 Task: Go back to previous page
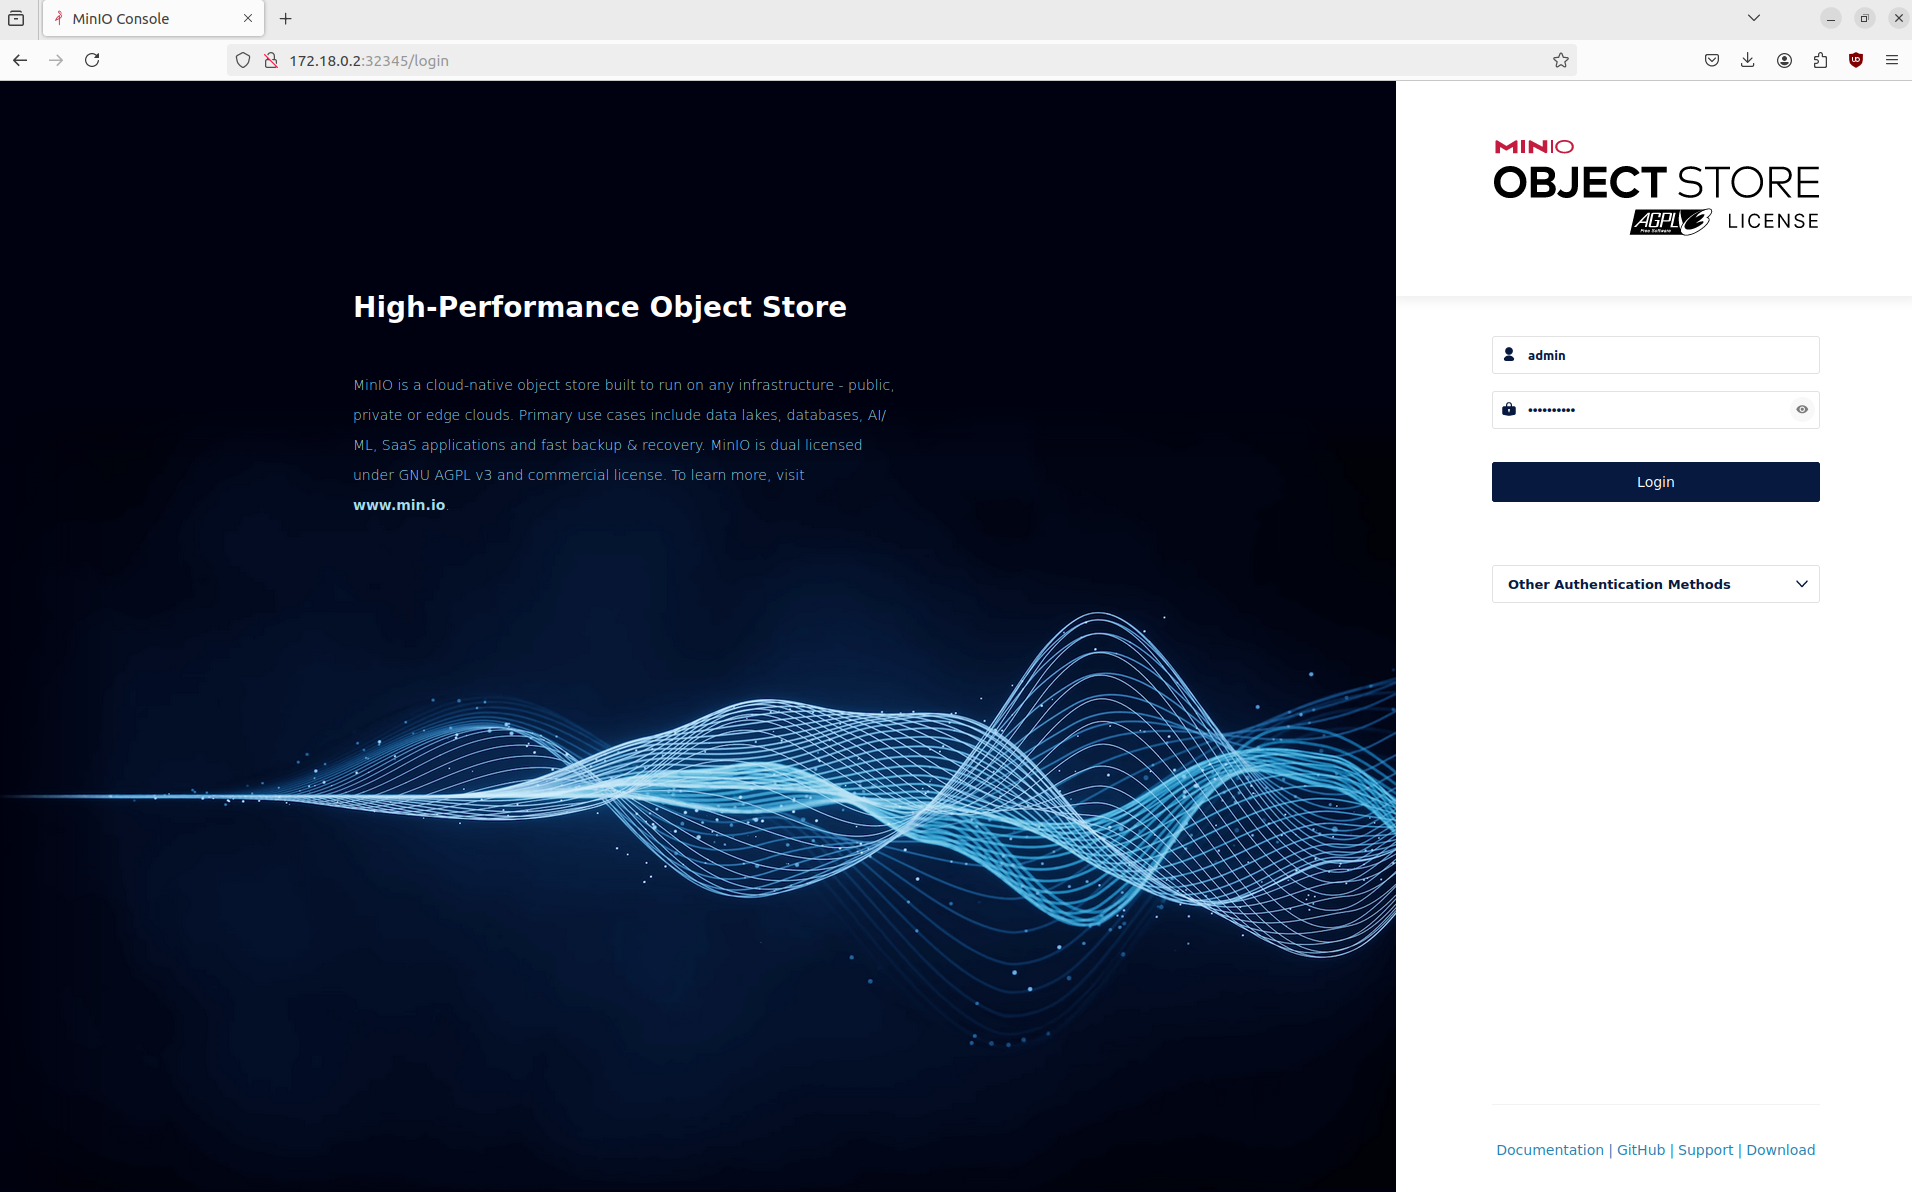(20, 60)
